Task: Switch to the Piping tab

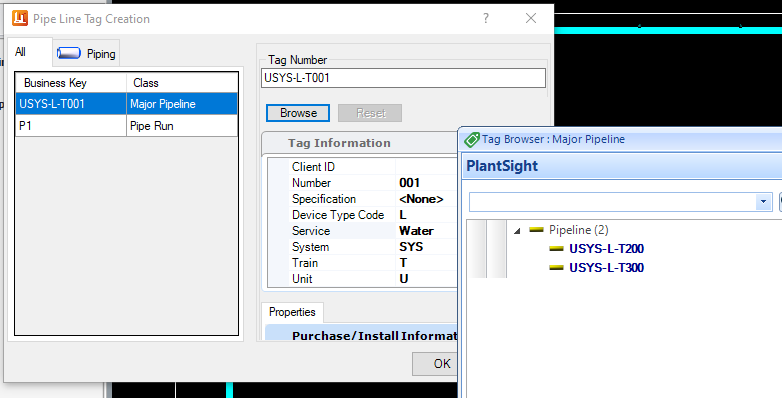Action: tap(86, 53)
